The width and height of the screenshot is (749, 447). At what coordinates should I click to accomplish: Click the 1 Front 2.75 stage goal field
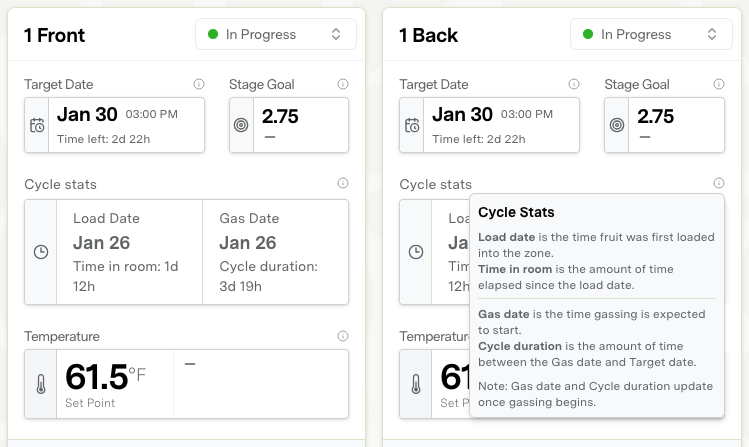[x=300, y=124]
